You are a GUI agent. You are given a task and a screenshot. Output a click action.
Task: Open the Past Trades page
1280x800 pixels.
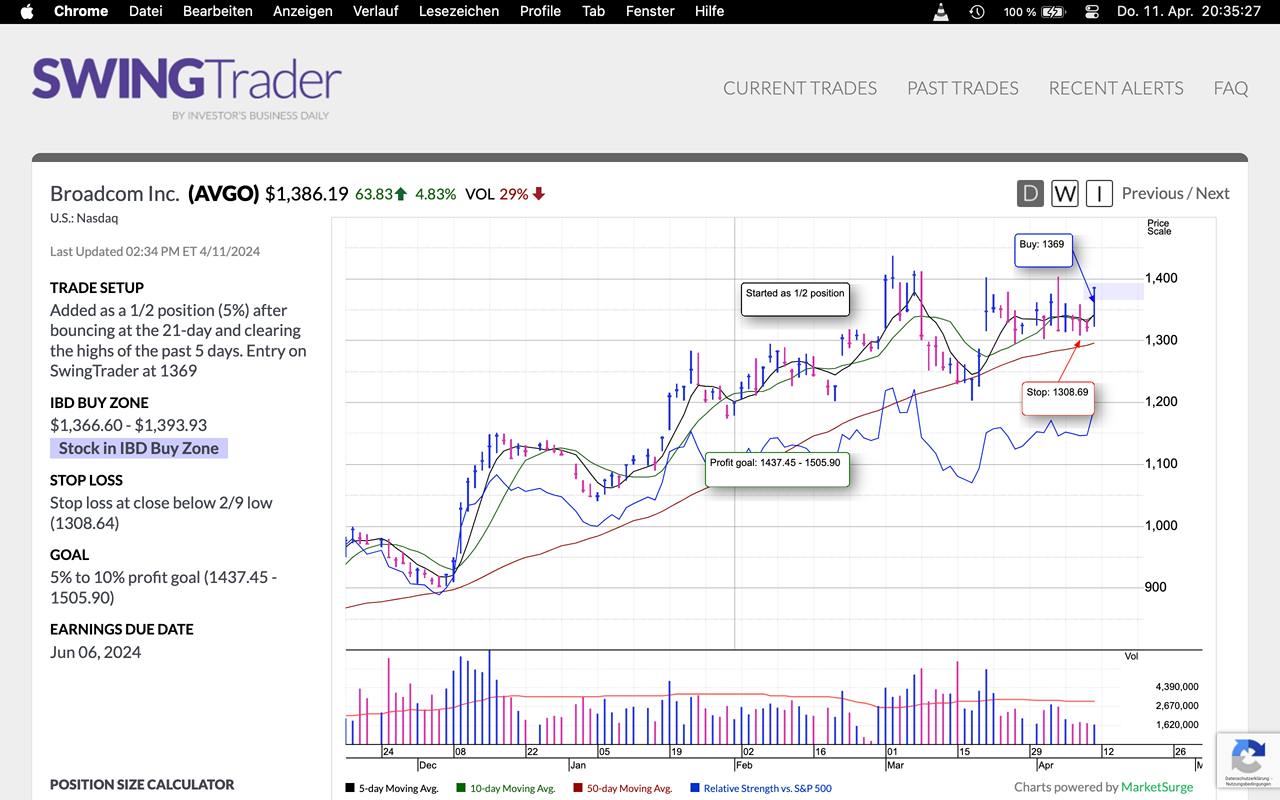click(962, 88)
